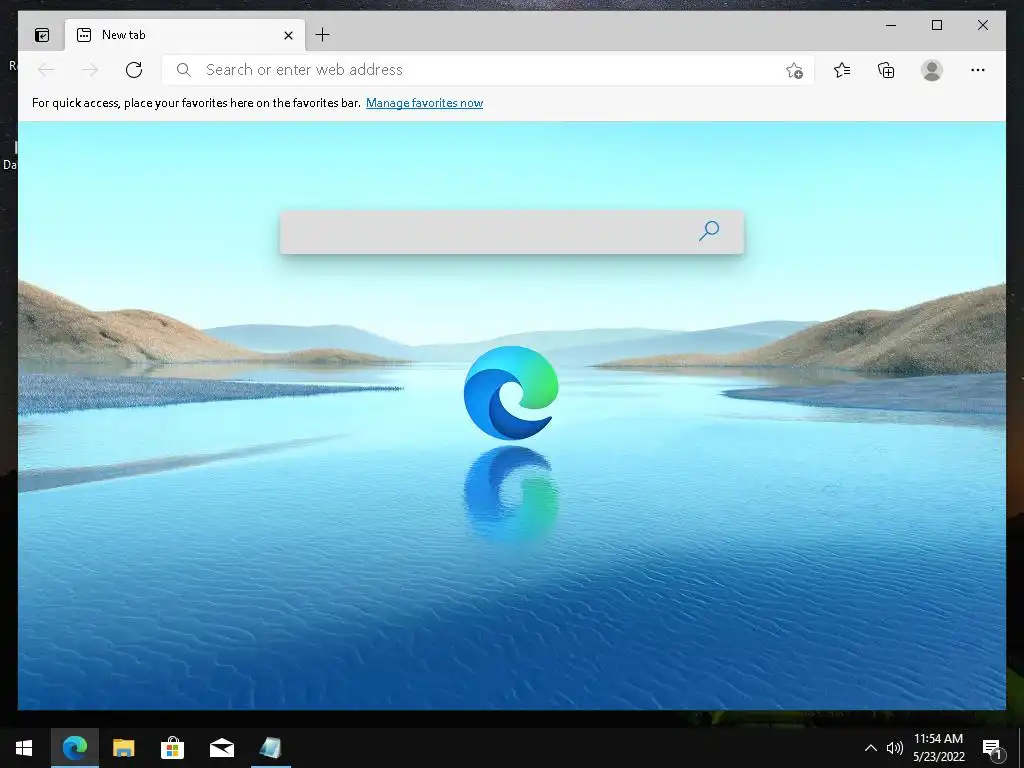Open File Explorer from taskbar

[x=123, y=748]
